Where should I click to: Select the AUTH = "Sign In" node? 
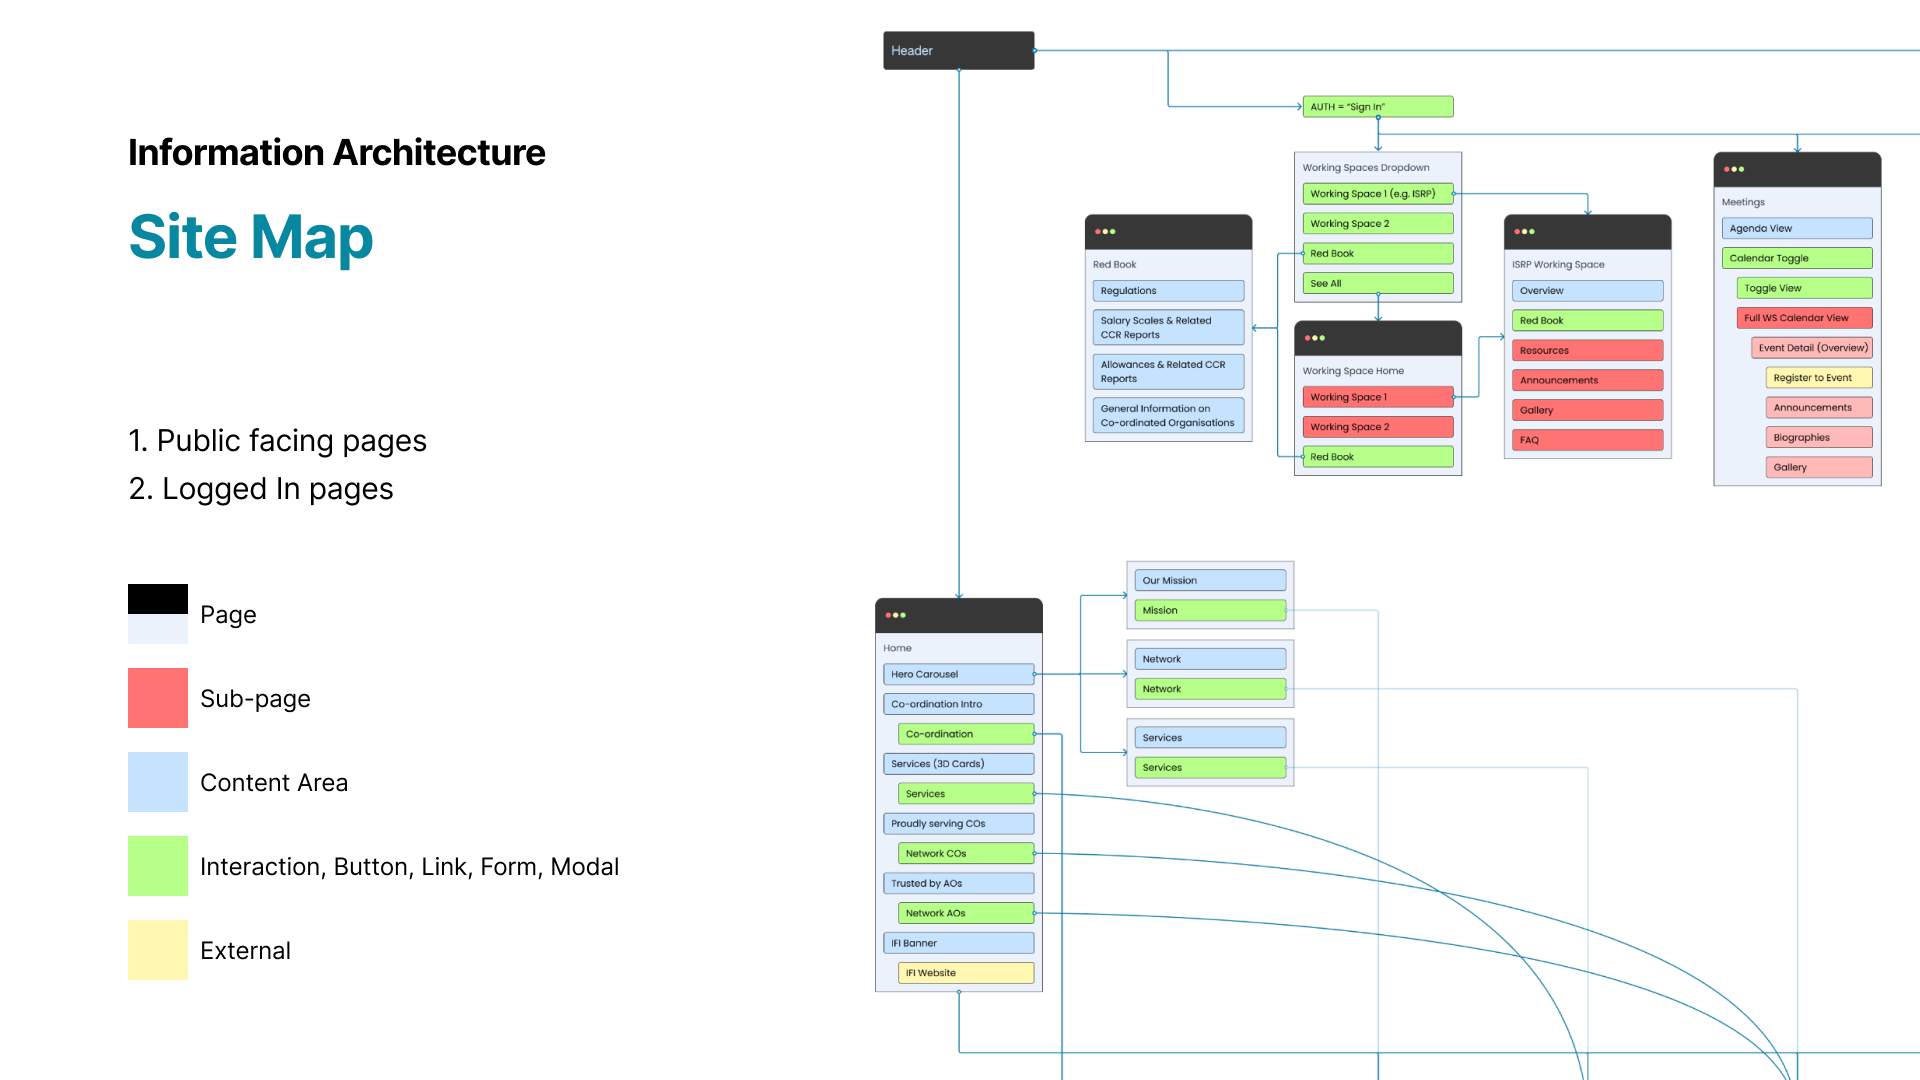1376,107
